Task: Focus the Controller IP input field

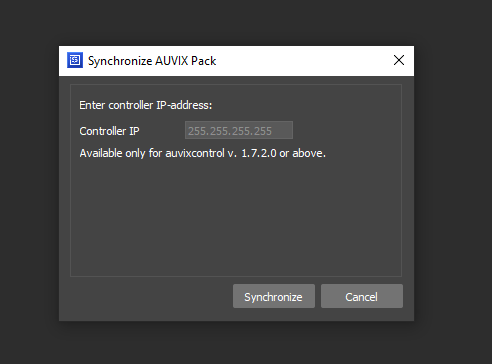Action: [x=239, y=130]
